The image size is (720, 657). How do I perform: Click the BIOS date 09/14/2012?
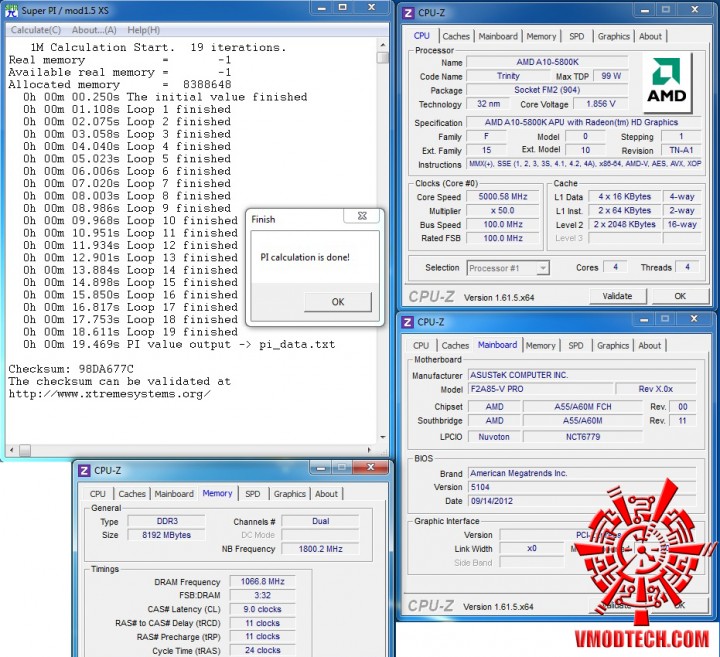(x=582, y=501)
